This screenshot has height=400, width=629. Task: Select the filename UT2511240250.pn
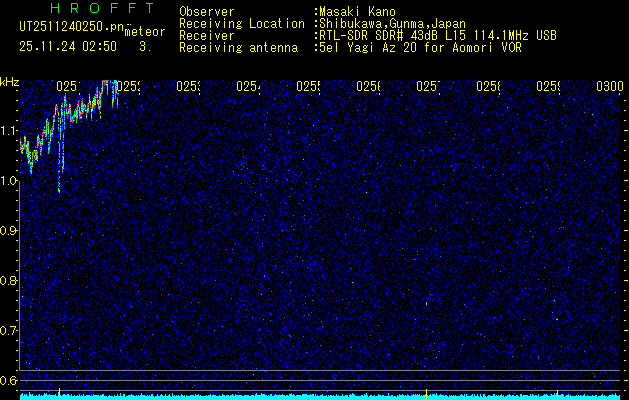pyautogui.click(x=72, y=27)
